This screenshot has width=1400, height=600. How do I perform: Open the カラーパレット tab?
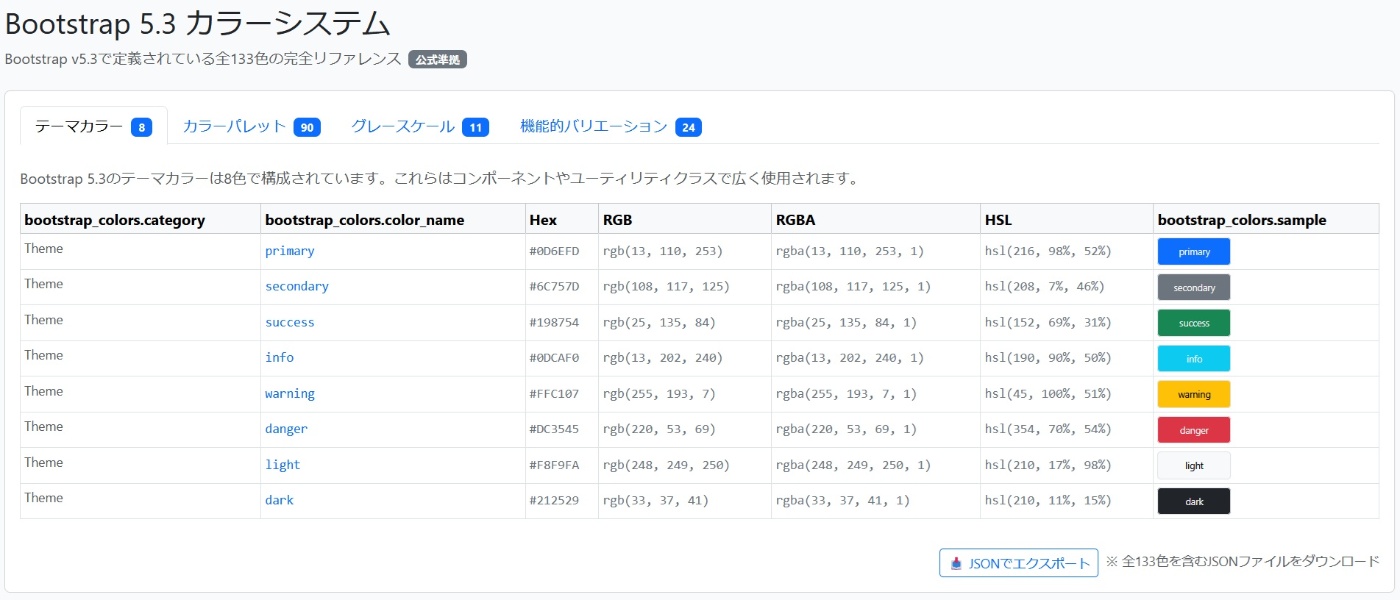point(251,126)
